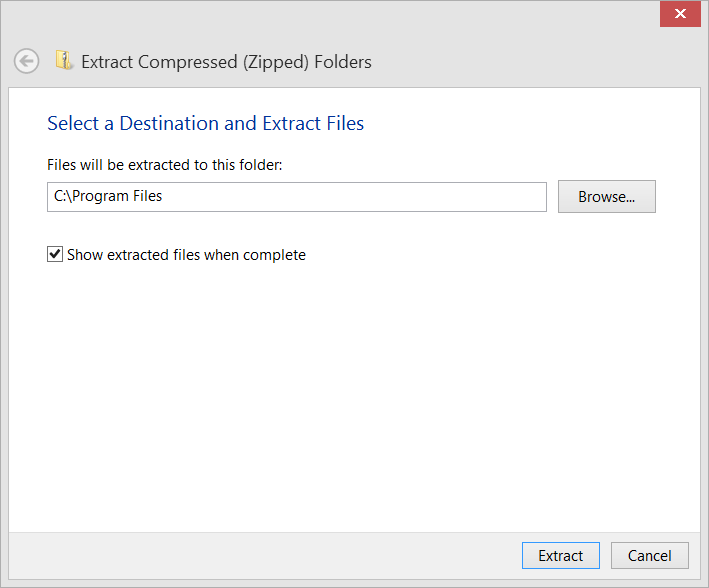
Task: Click 'Files will be extracted to this folder' label
Action: pyautogui.click(x=165, y=165)
